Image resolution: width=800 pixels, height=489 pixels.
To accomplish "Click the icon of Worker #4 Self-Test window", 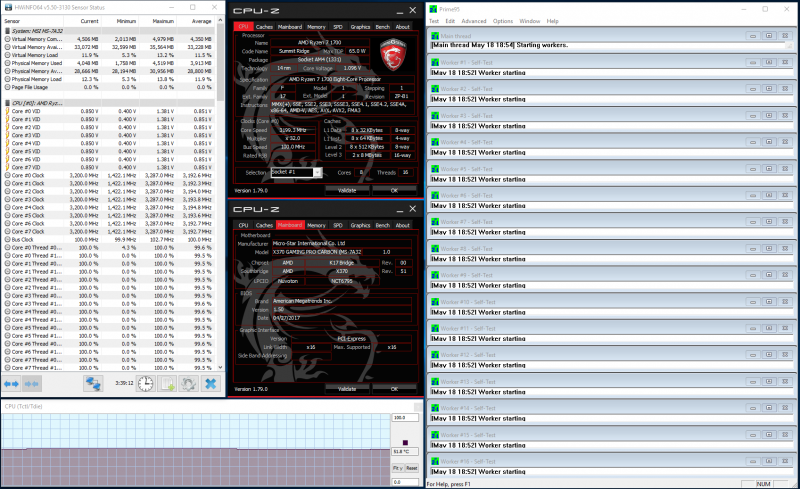I will click(435, 142).
